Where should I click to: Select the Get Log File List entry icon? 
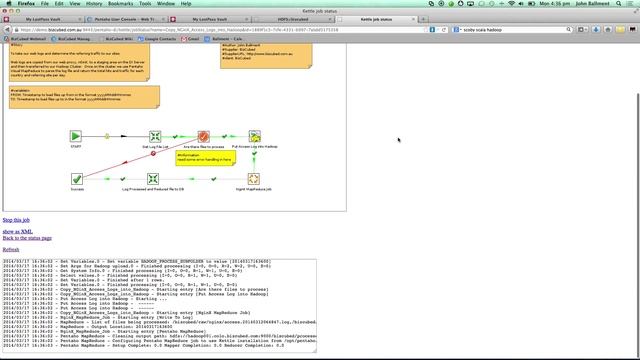coord(155,136)
